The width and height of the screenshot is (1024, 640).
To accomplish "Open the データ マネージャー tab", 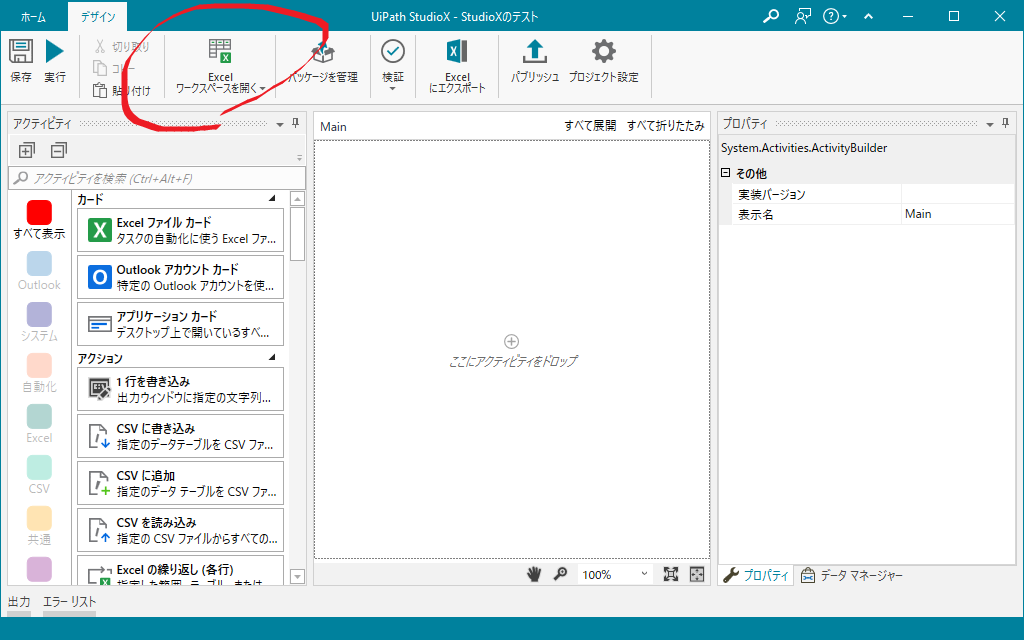I will [x=852, y=575].
